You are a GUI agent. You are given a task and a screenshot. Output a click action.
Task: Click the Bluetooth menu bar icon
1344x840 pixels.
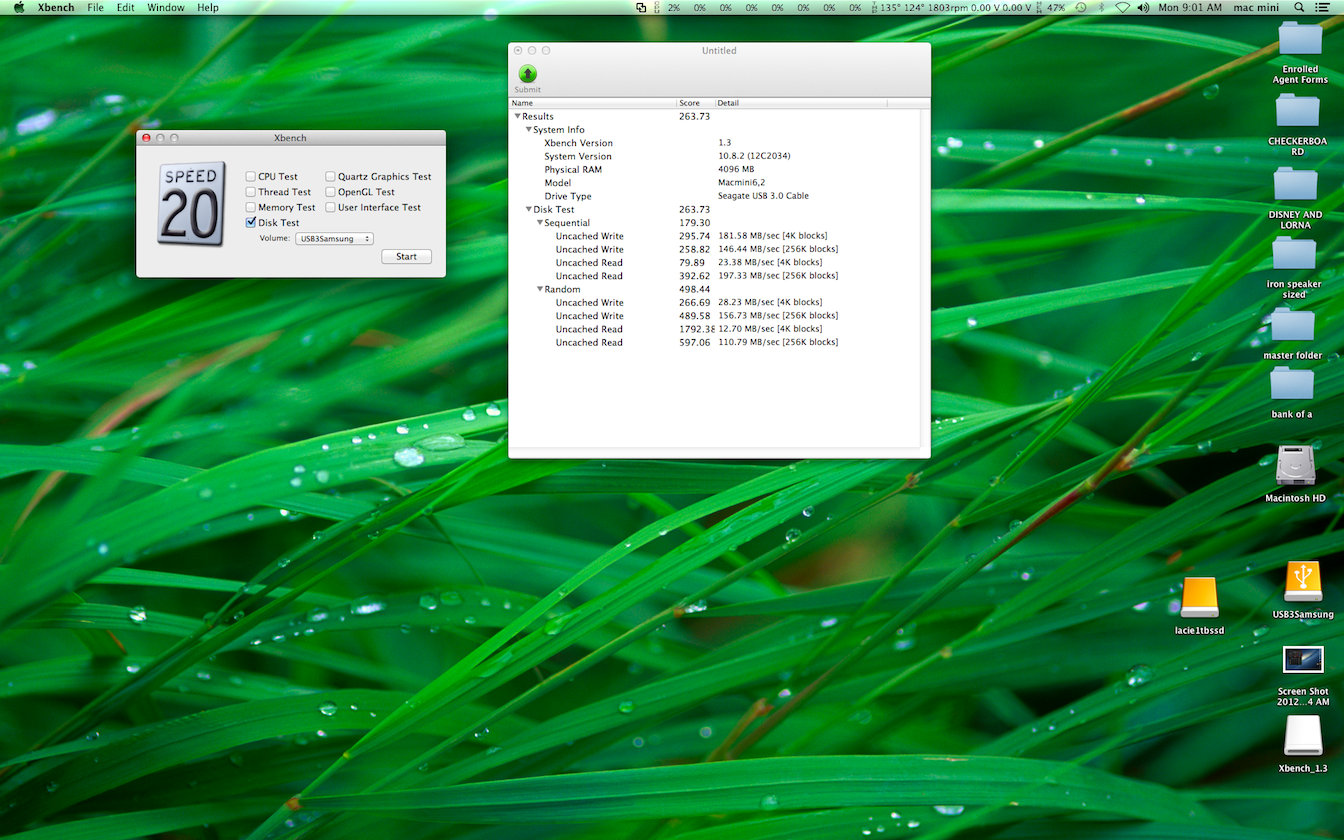1101,7
